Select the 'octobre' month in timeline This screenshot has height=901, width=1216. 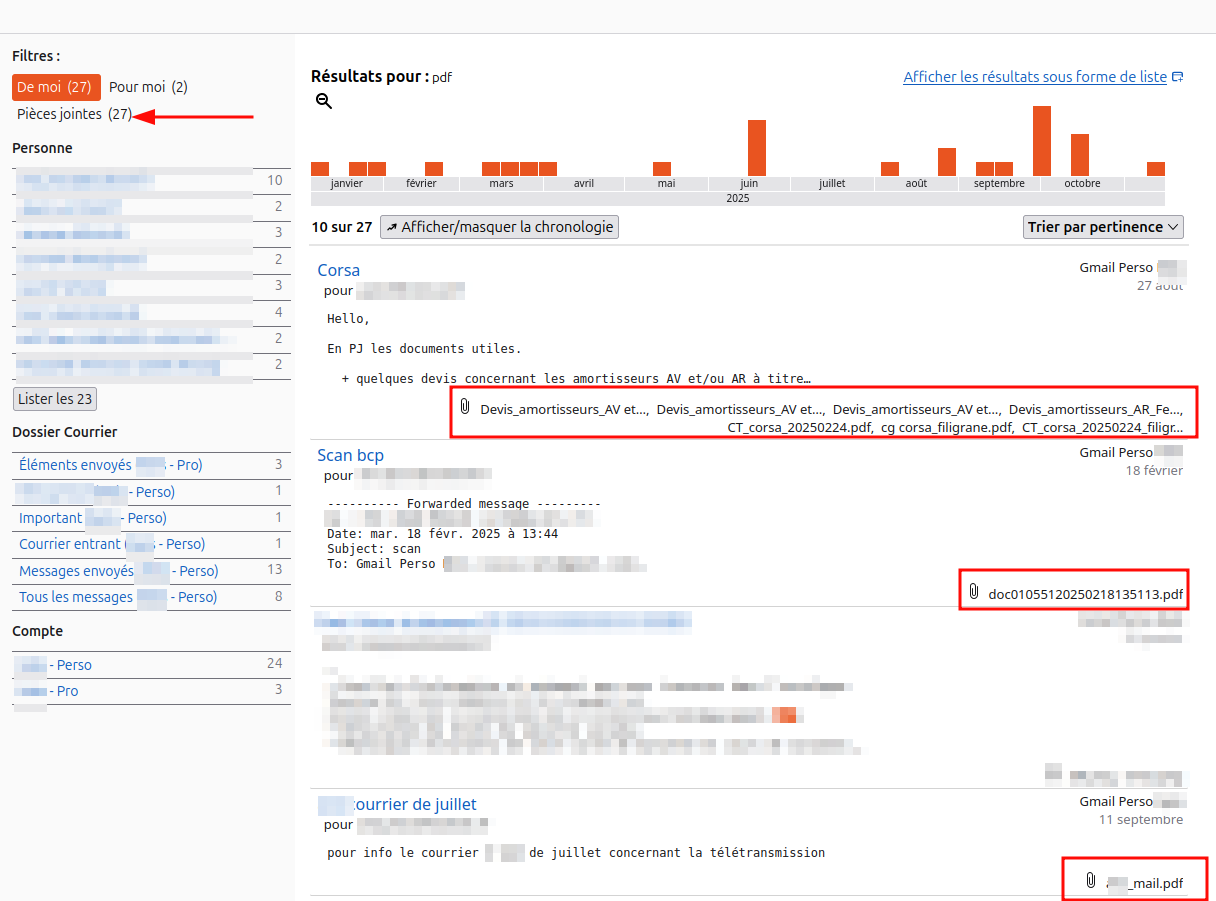point(1082,183)
